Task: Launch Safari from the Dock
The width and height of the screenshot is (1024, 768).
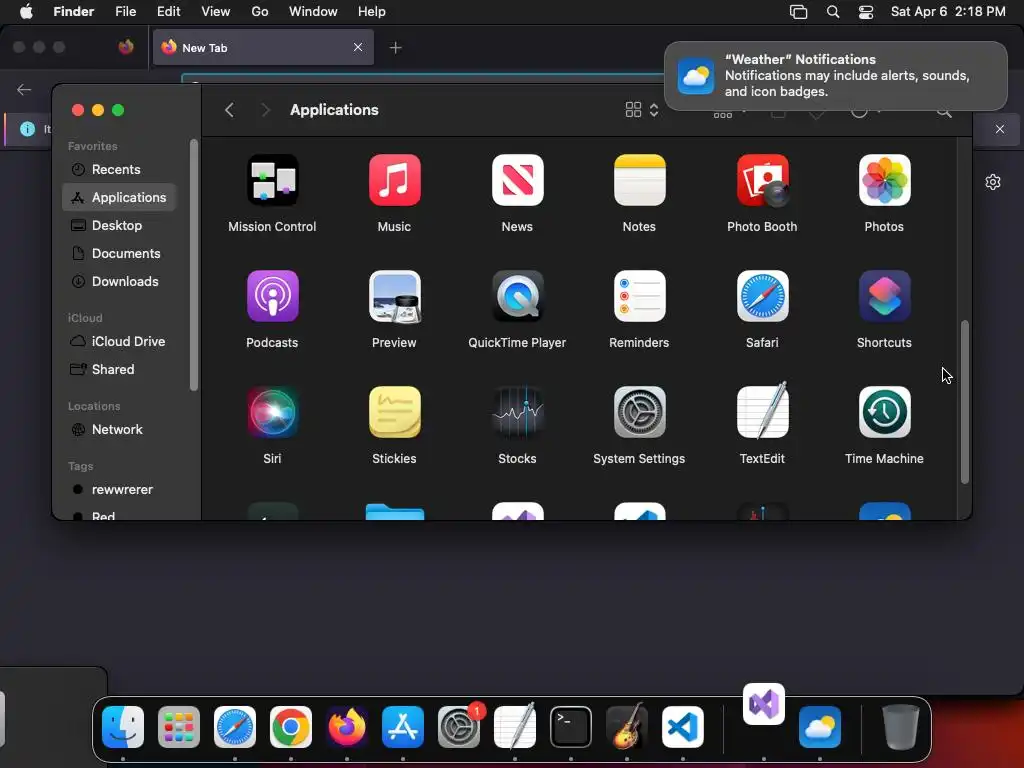Action: pos(235,727)
